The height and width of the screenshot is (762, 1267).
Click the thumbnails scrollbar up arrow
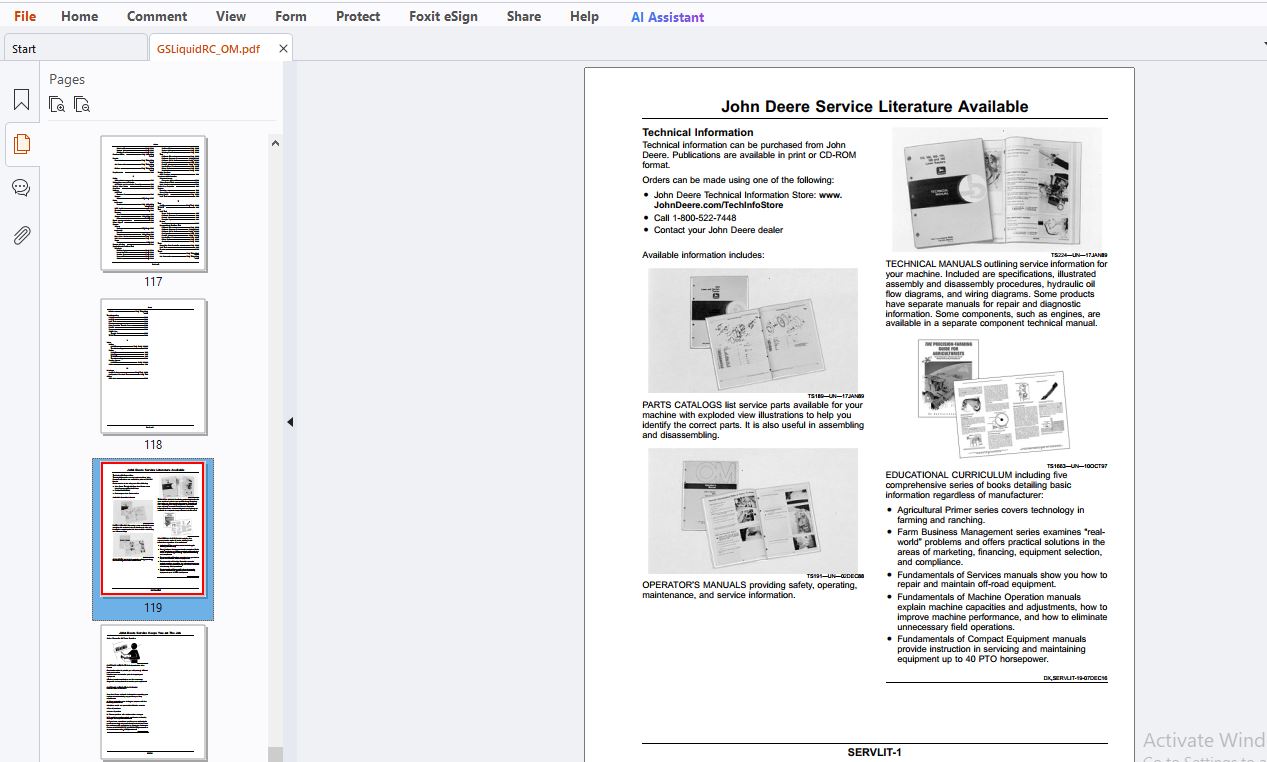(275, 143)
